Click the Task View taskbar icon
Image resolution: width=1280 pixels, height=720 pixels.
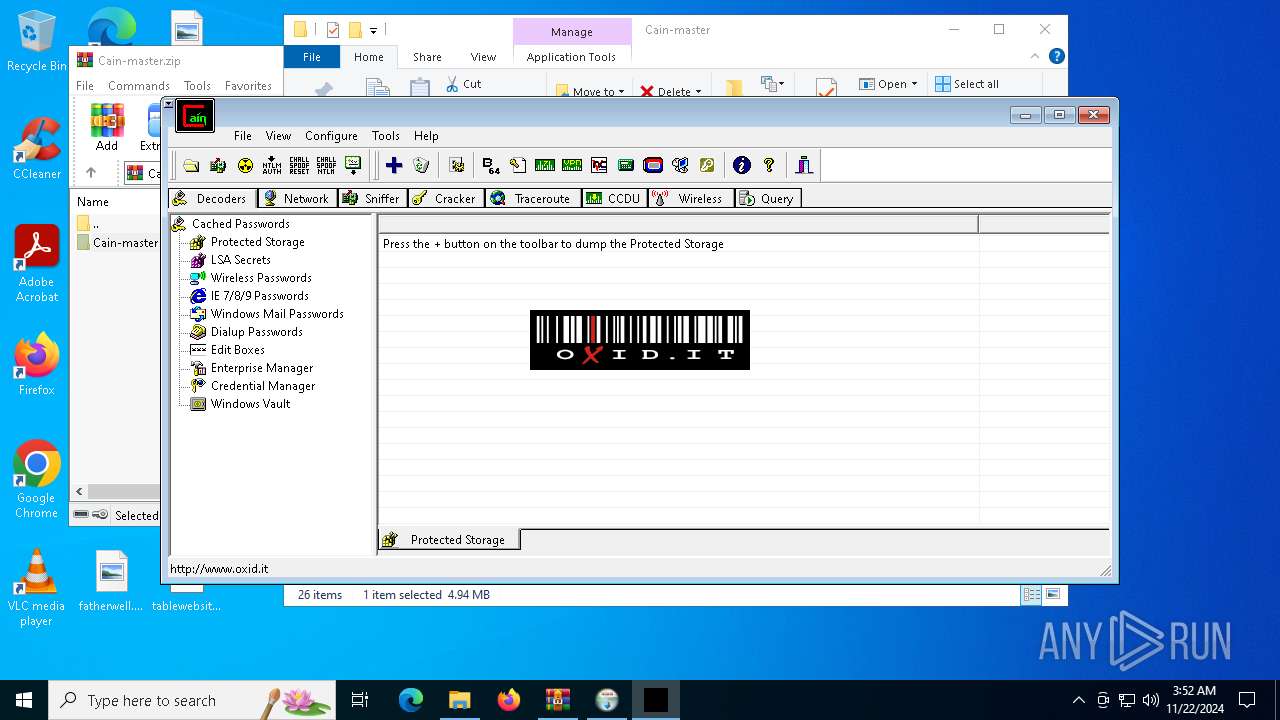click(x=360, y=700)
